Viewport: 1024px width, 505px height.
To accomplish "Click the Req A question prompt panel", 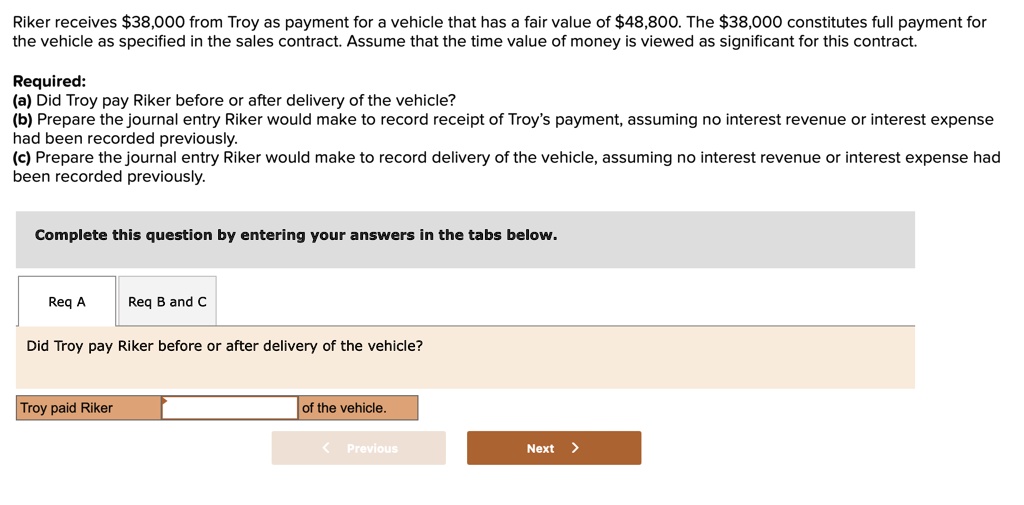I will click(465, 358).
